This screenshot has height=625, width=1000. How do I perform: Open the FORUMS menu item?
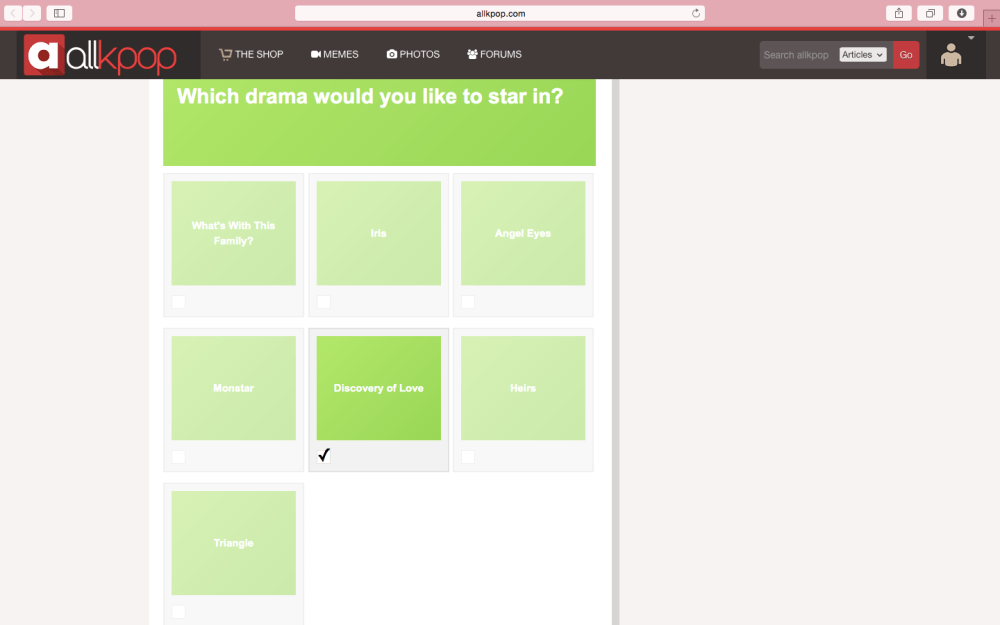click(494, 54)
